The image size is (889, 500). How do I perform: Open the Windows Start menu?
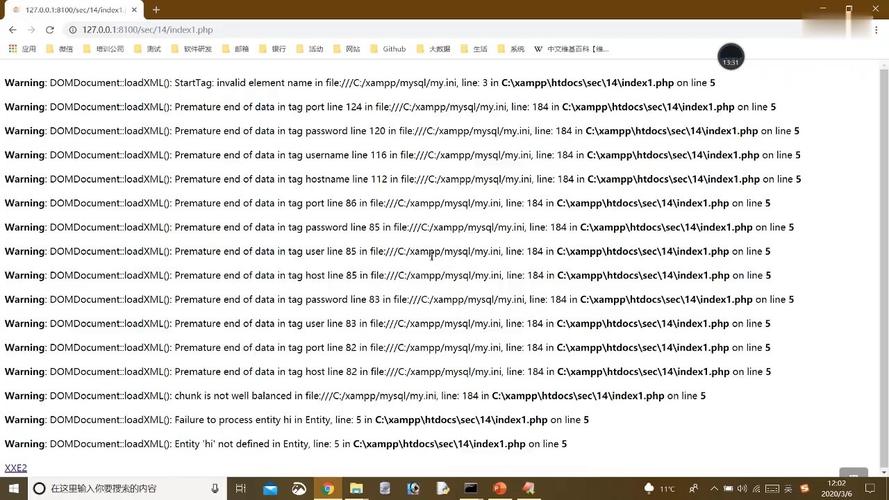tap(12, 488)
